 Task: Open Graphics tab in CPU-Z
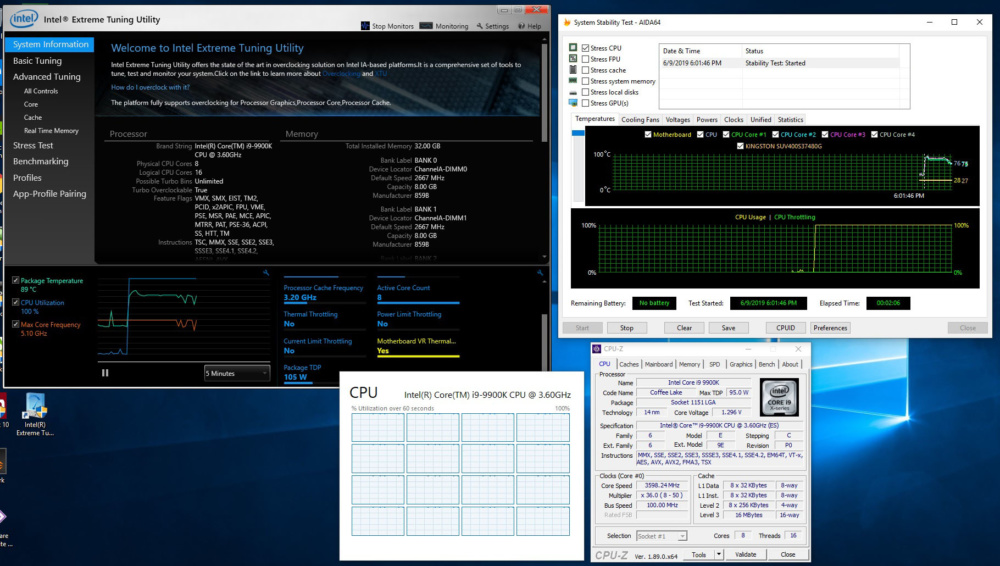[x=740, y=364]
